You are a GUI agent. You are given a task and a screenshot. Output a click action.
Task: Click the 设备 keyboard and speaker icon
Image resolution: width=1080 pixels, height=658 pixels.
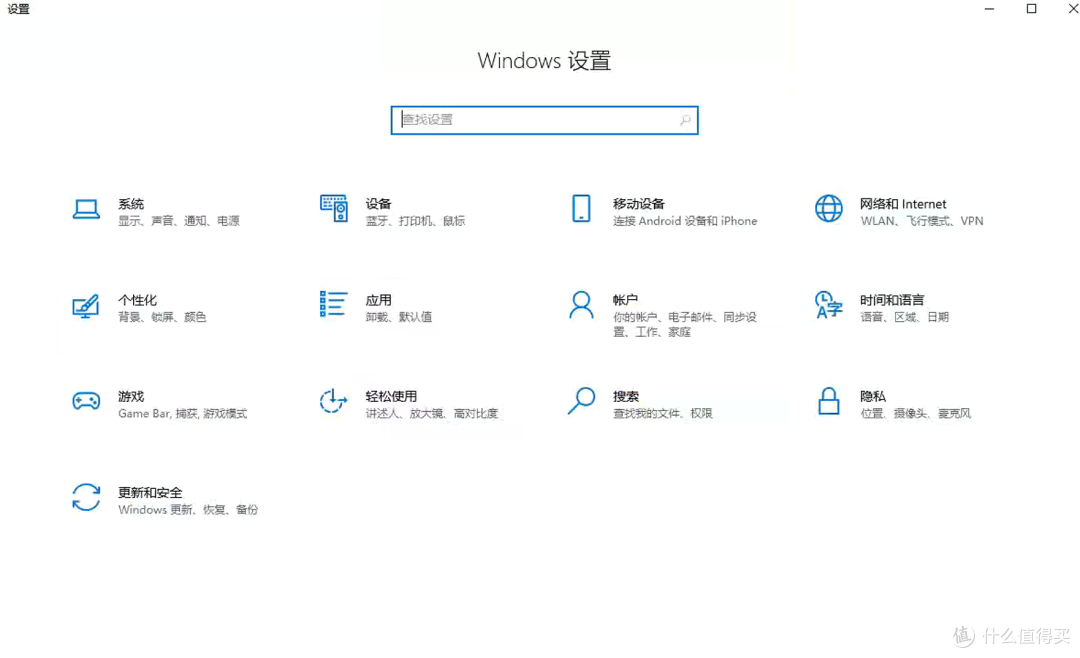(x=333, y=208)
